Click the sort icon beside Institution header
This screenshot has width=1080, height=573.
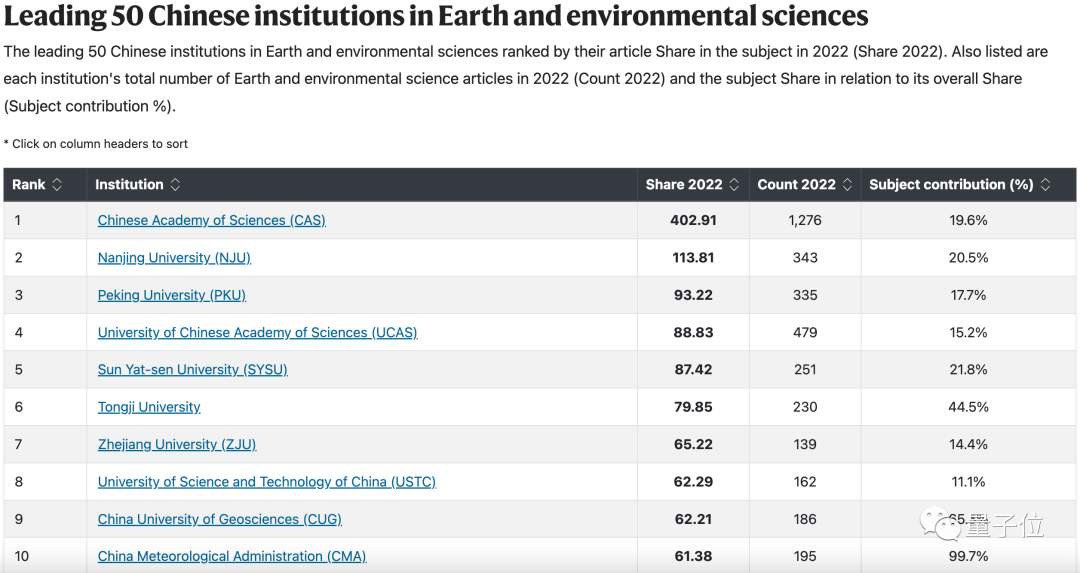tap(175, 185)
